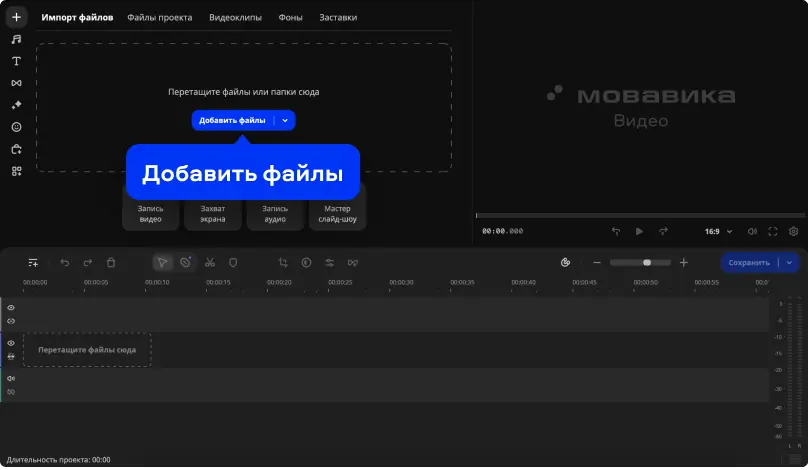Open the Sounds music note section
Viewport: 808px width, 470px height.
coord(16,39)
